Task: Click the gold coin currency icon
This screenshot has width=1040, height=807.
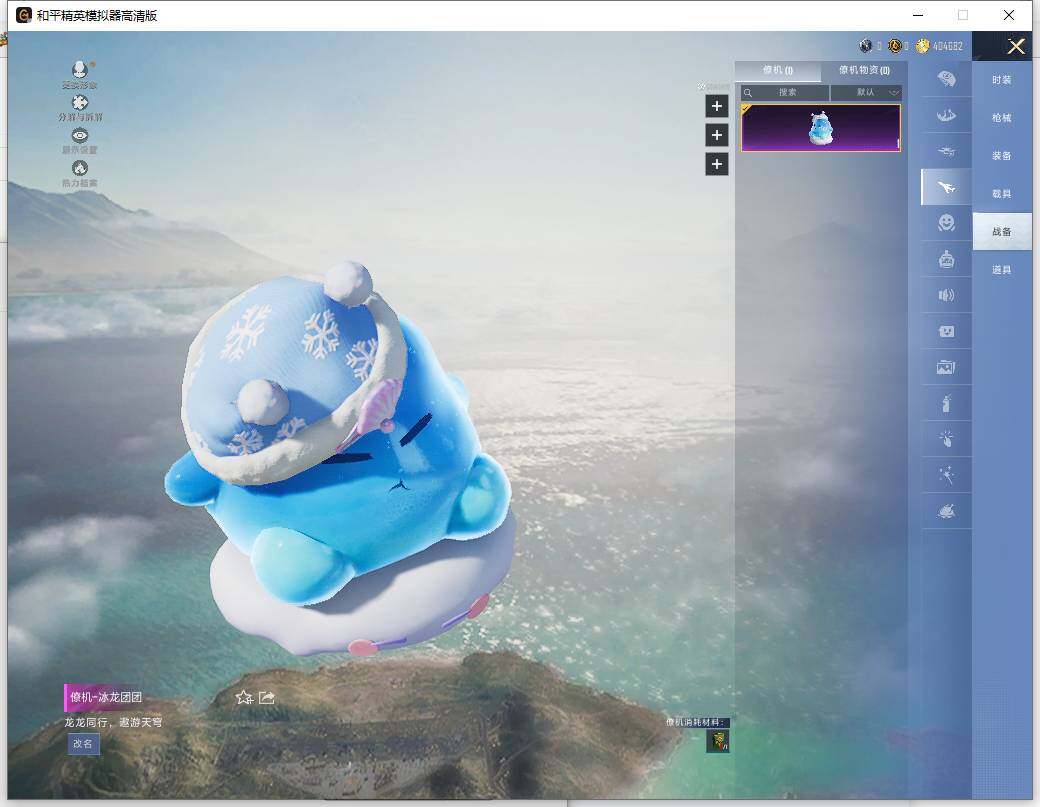Action: [922, 46]
